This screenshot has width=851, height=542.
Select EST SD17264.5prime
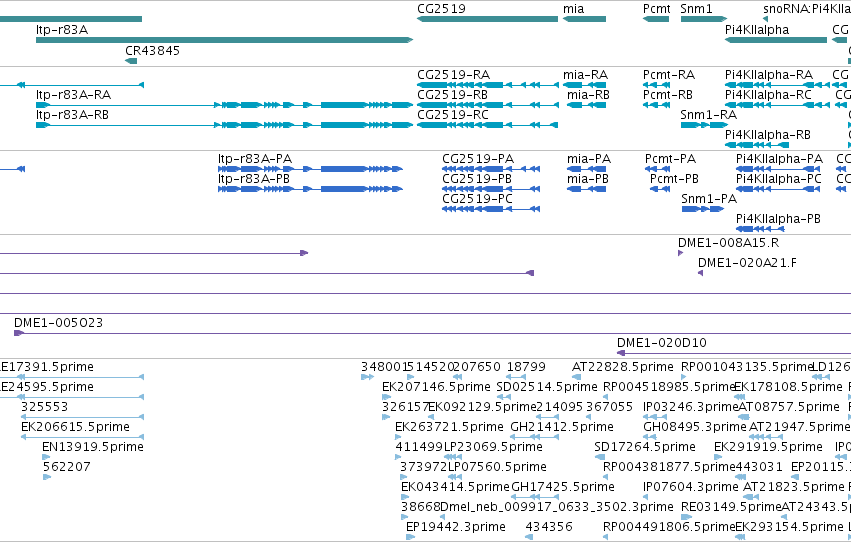click(598, 457)
